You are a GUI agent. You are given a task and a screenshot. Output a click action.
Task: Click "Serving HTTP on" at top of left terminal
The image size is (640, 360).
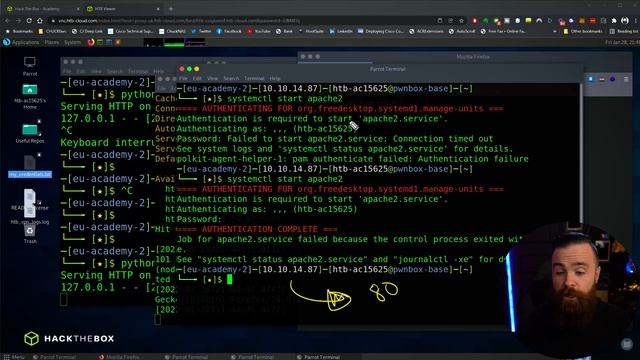coord(106,107)
